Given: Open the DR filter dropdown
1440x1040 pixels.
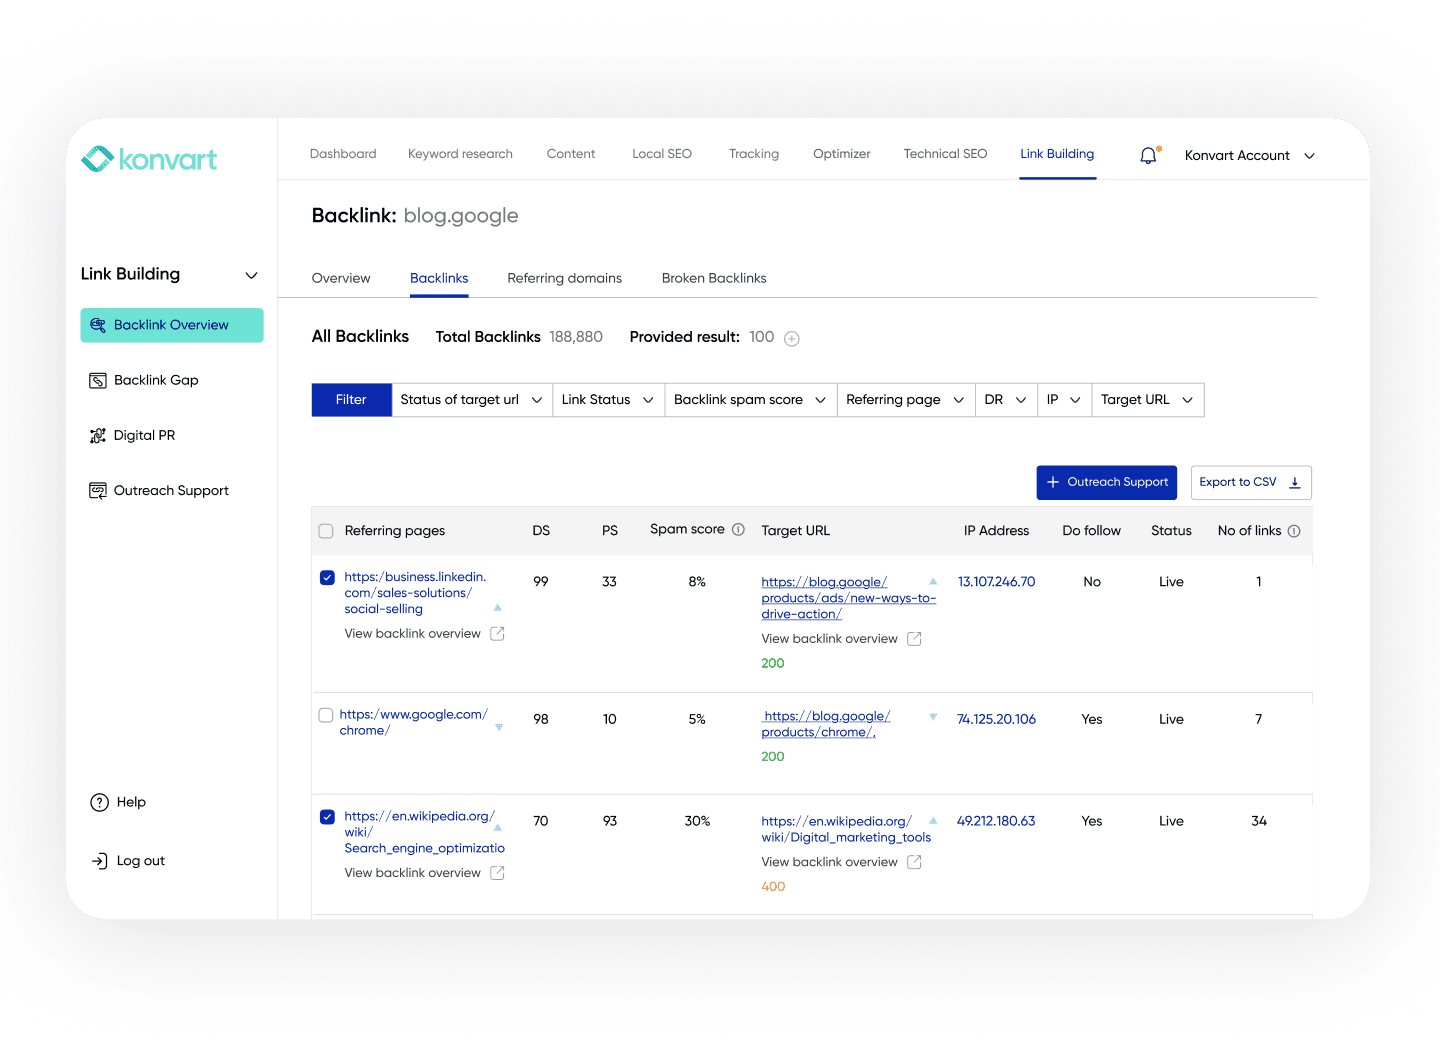Looking at the screenshot, I should click(1006, 399).
